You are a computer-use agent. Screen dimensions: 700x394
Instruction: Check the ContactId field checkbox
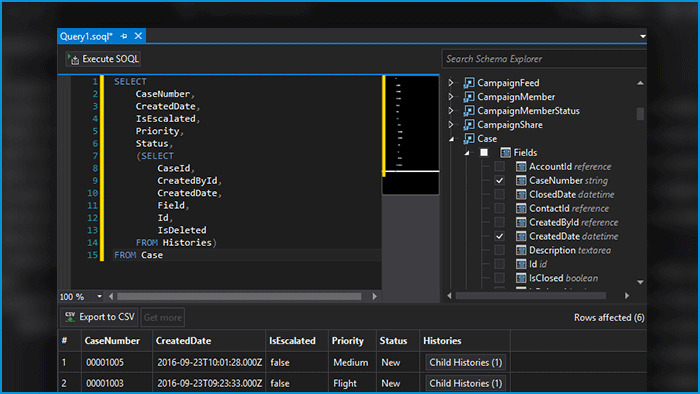pyautogui.click(x=500, y=208)
